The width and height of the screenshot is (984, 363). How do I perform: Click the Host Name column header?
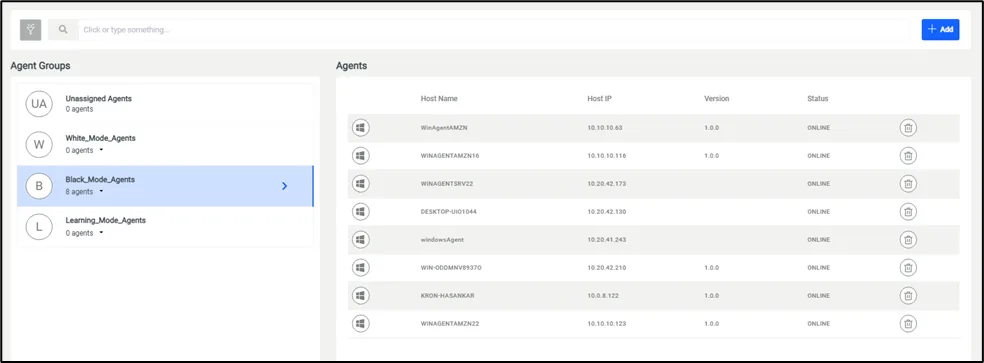[439, 99]
